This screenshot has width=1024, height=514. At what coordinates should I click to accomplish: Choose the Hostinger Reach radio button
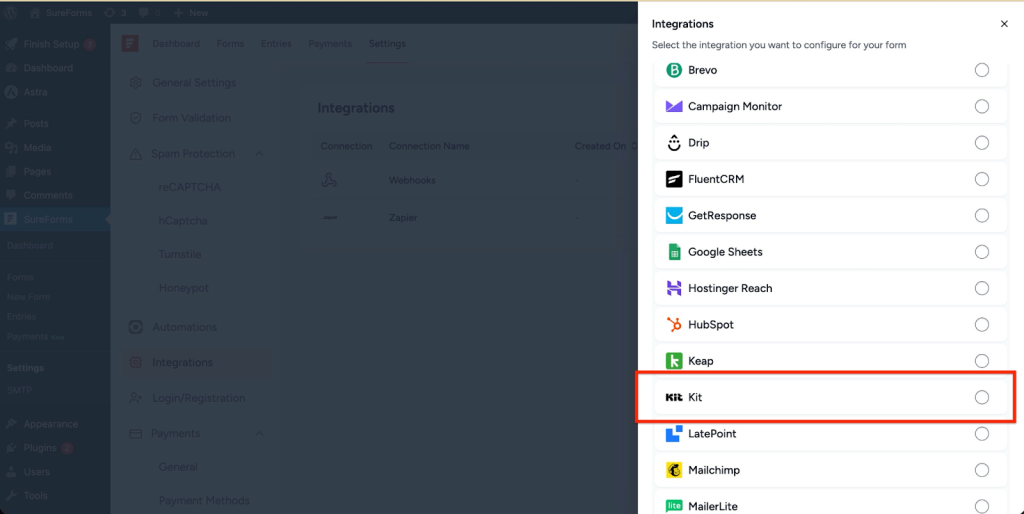[x=982, y=288]
